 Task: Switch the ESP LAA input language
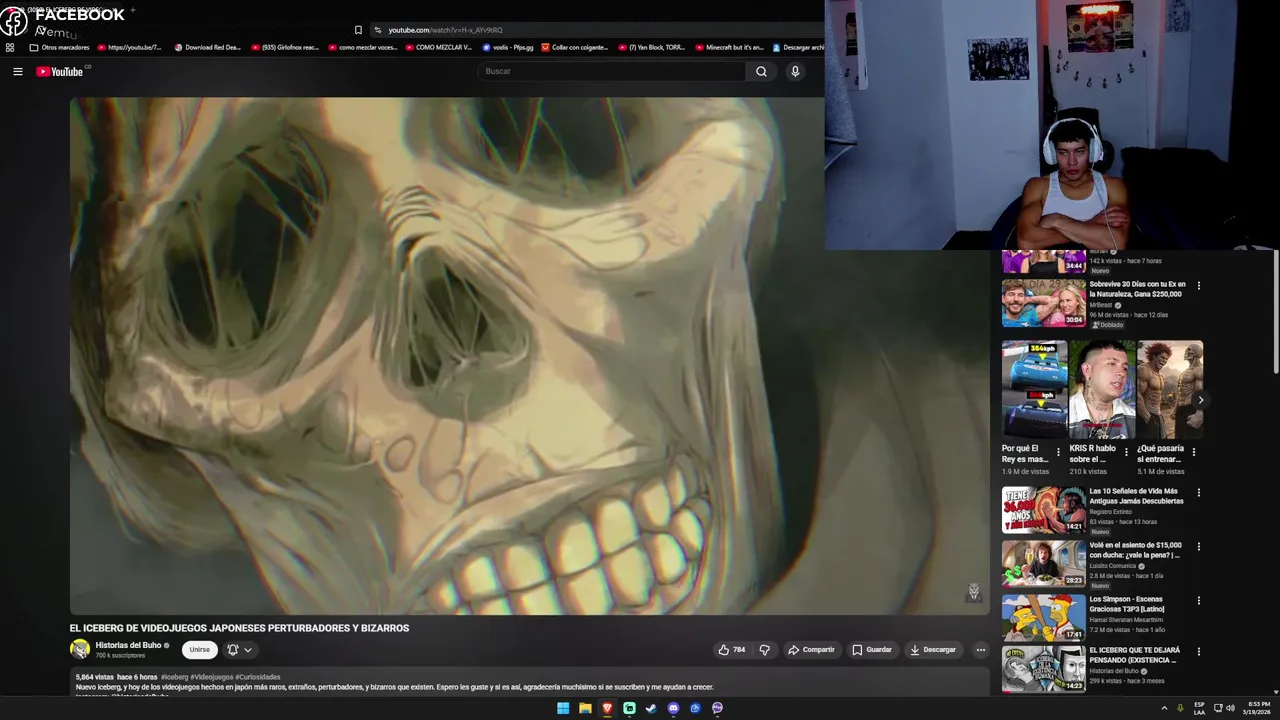pyautogui.click(x=1199, y=708)
